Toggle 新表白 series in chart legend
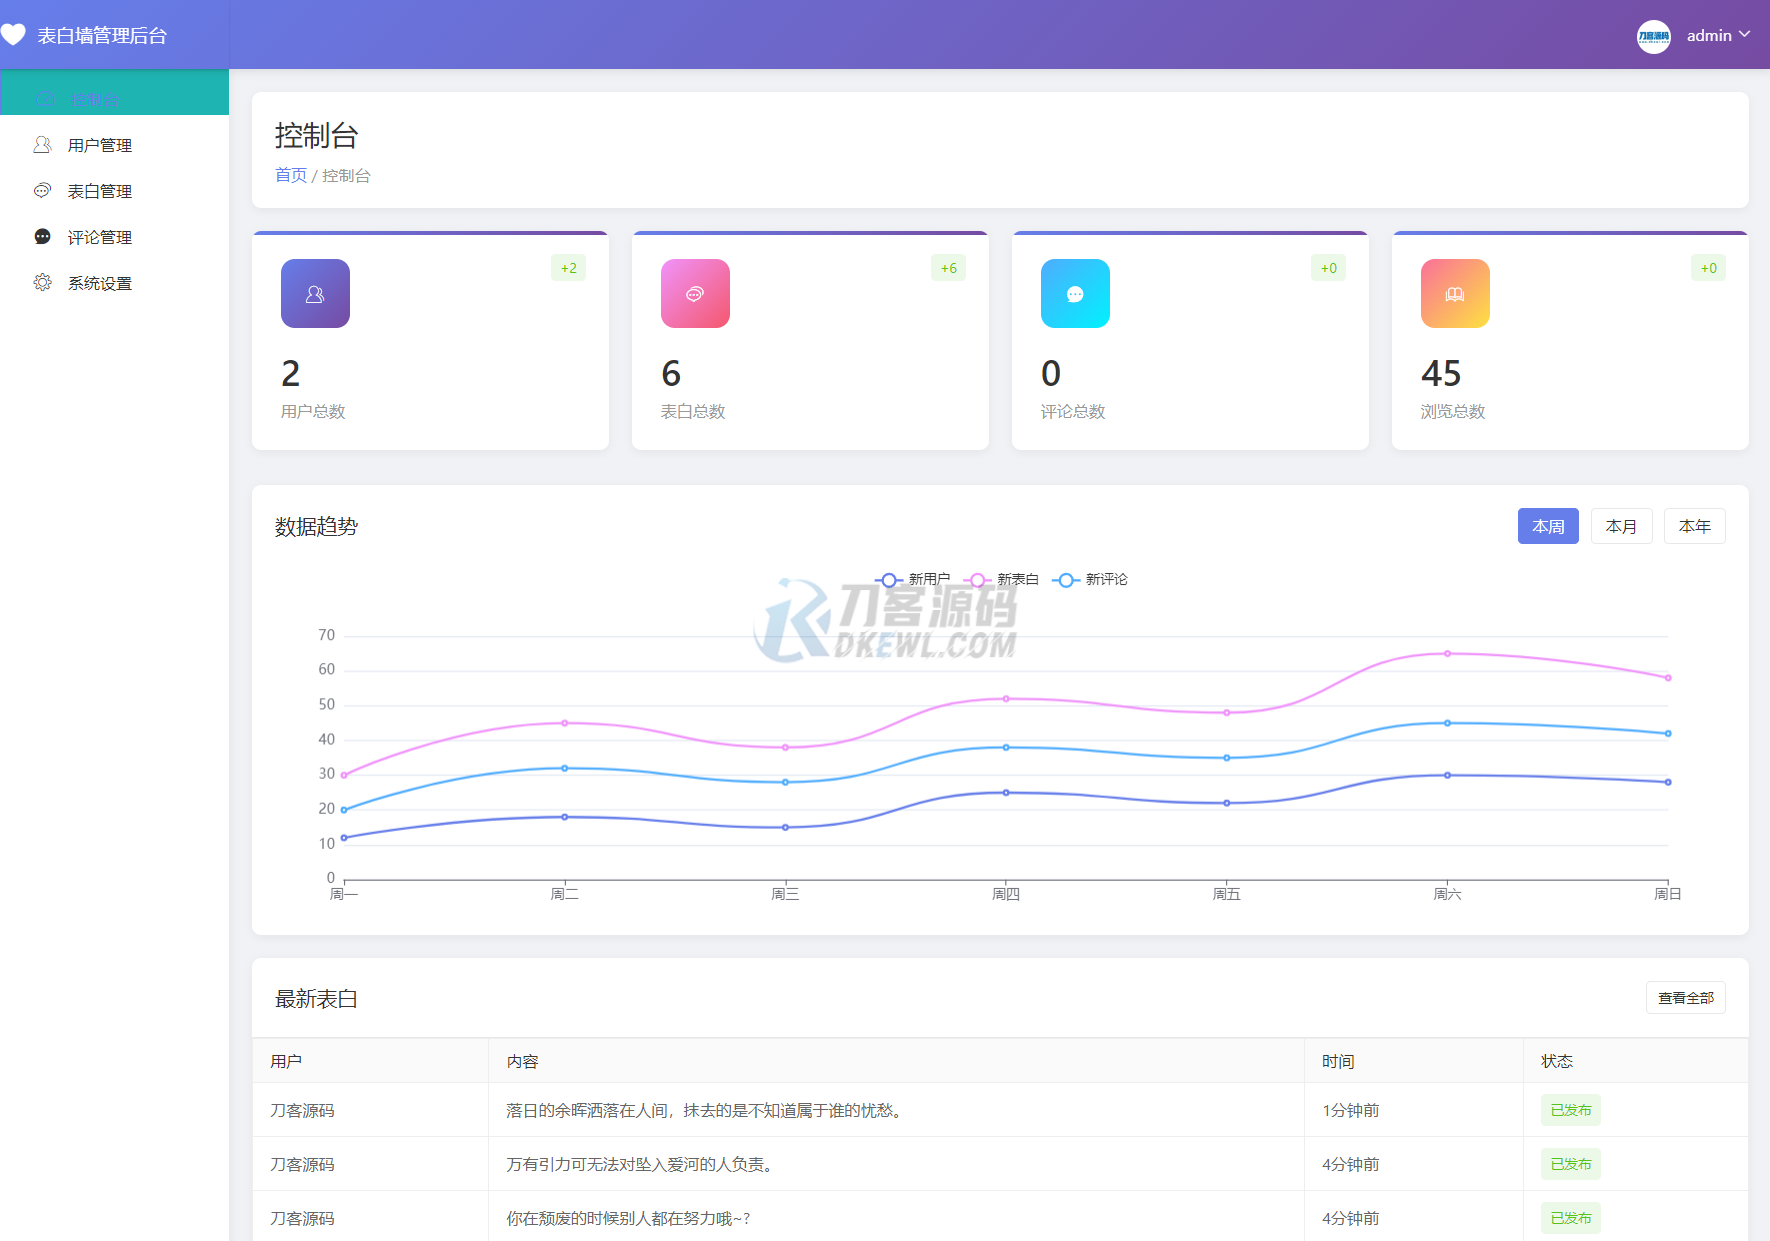This screenshot has width=1770, height=1241. click(1002, 580)
